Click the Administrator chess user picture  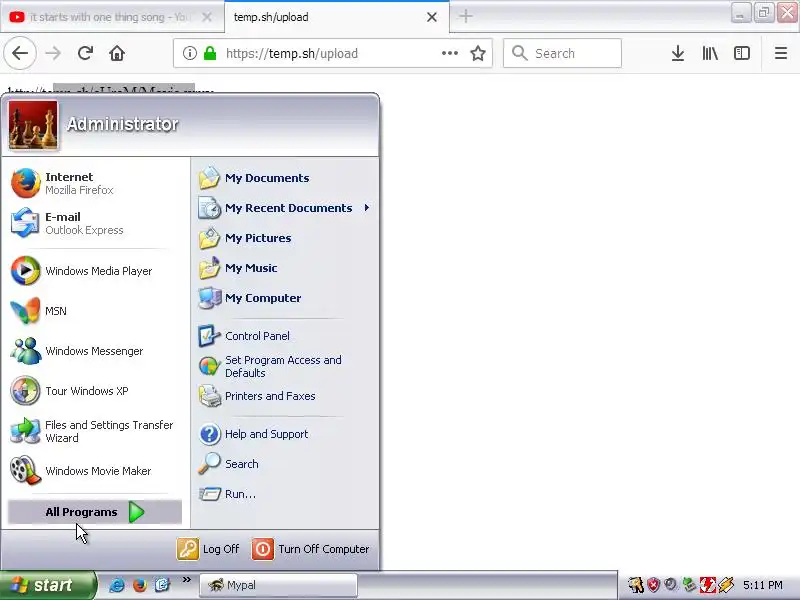point(33,124)
